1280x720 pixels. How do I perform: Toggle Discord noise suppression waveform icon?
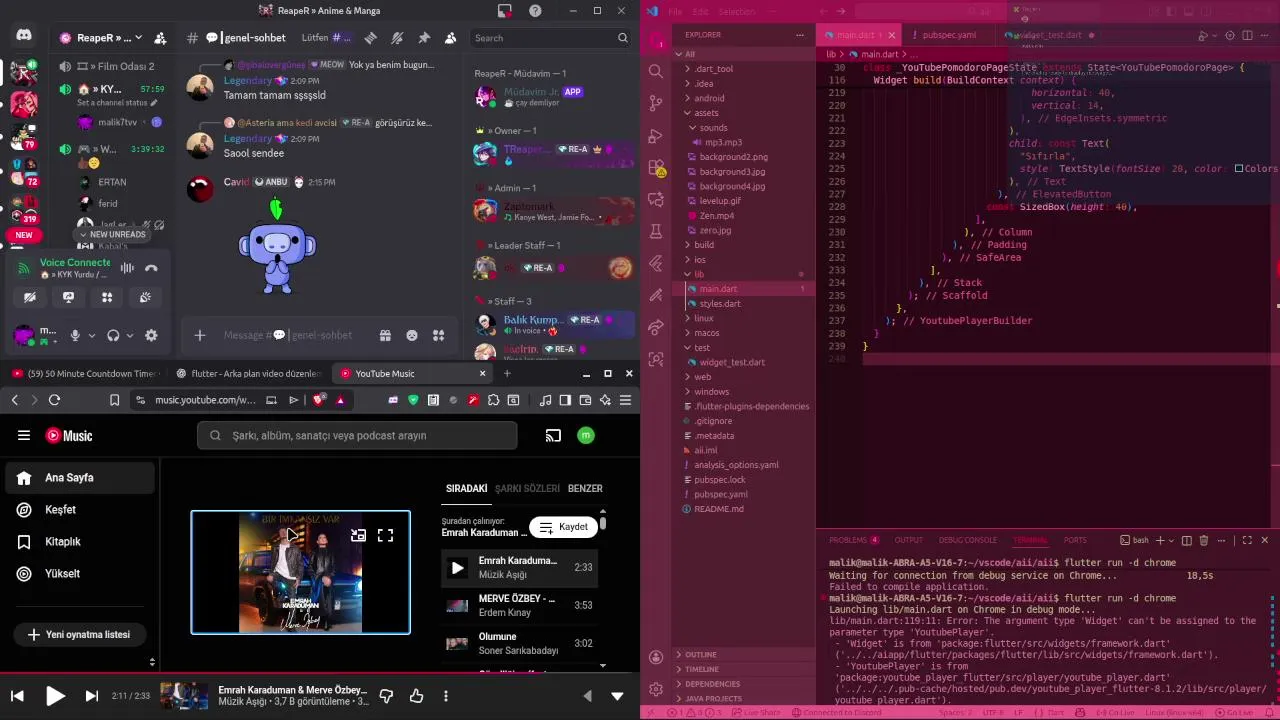click(x=127, y=268)
